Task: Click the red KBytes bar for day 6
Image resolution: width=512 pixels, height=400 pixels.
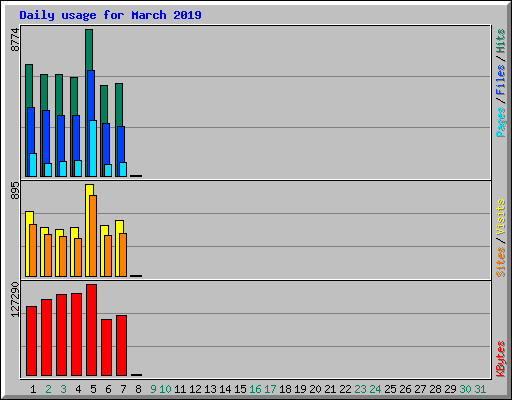Action: (x=106, y=348)
